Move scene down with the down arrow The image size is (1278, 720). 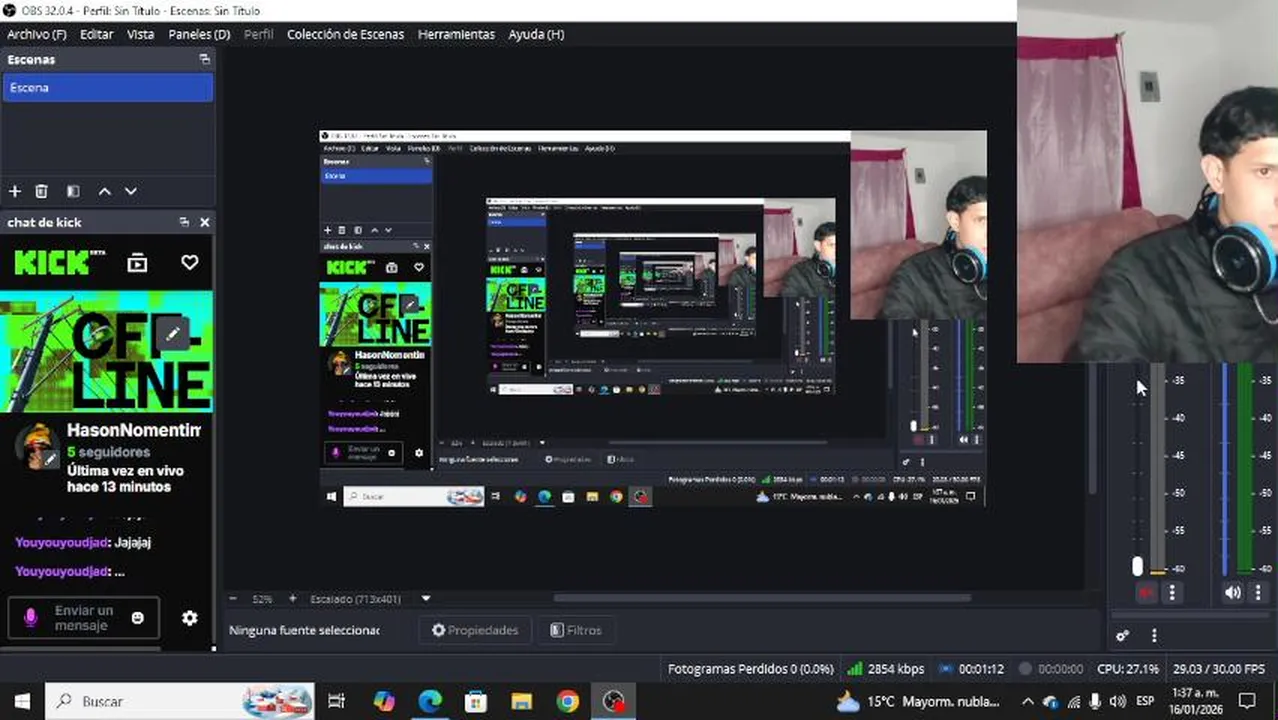130,191
